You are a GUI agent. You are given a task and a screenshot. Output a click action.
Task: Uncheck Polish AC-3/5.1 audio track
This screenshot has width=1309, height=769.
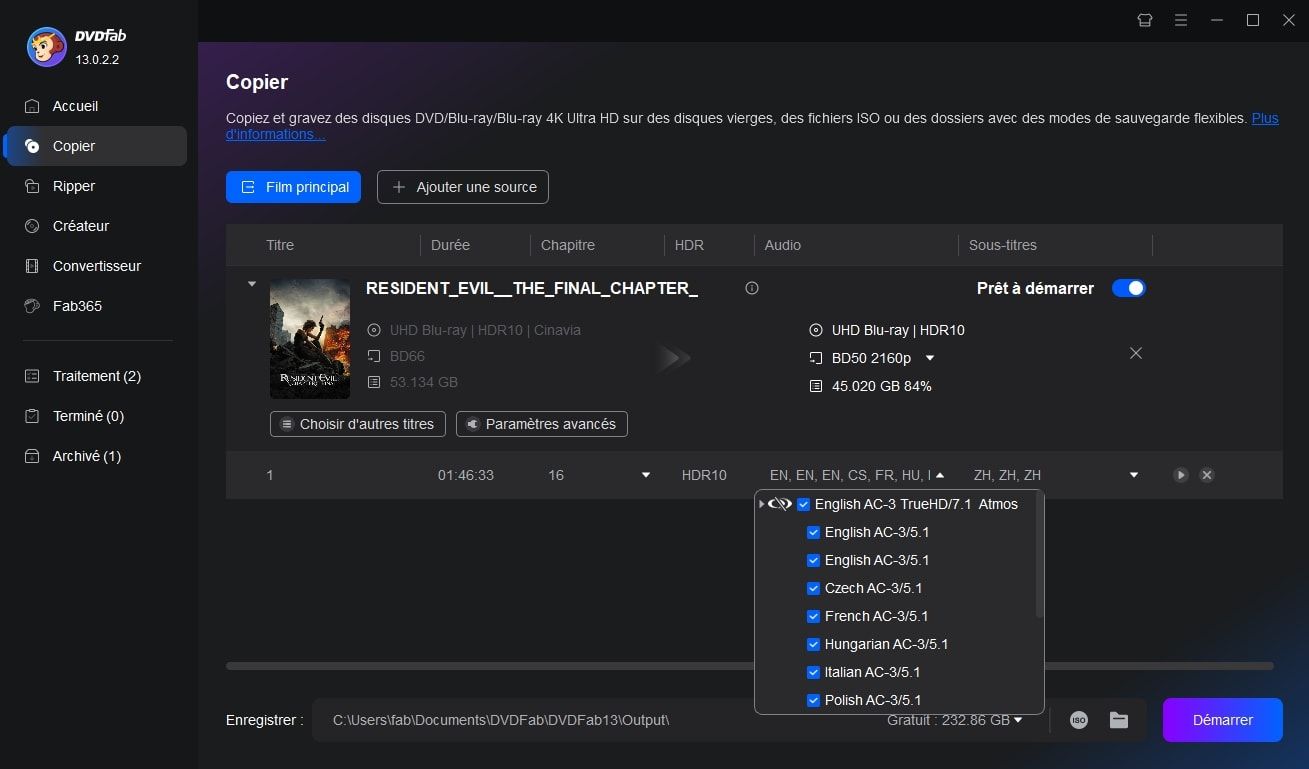coord(813,700)
